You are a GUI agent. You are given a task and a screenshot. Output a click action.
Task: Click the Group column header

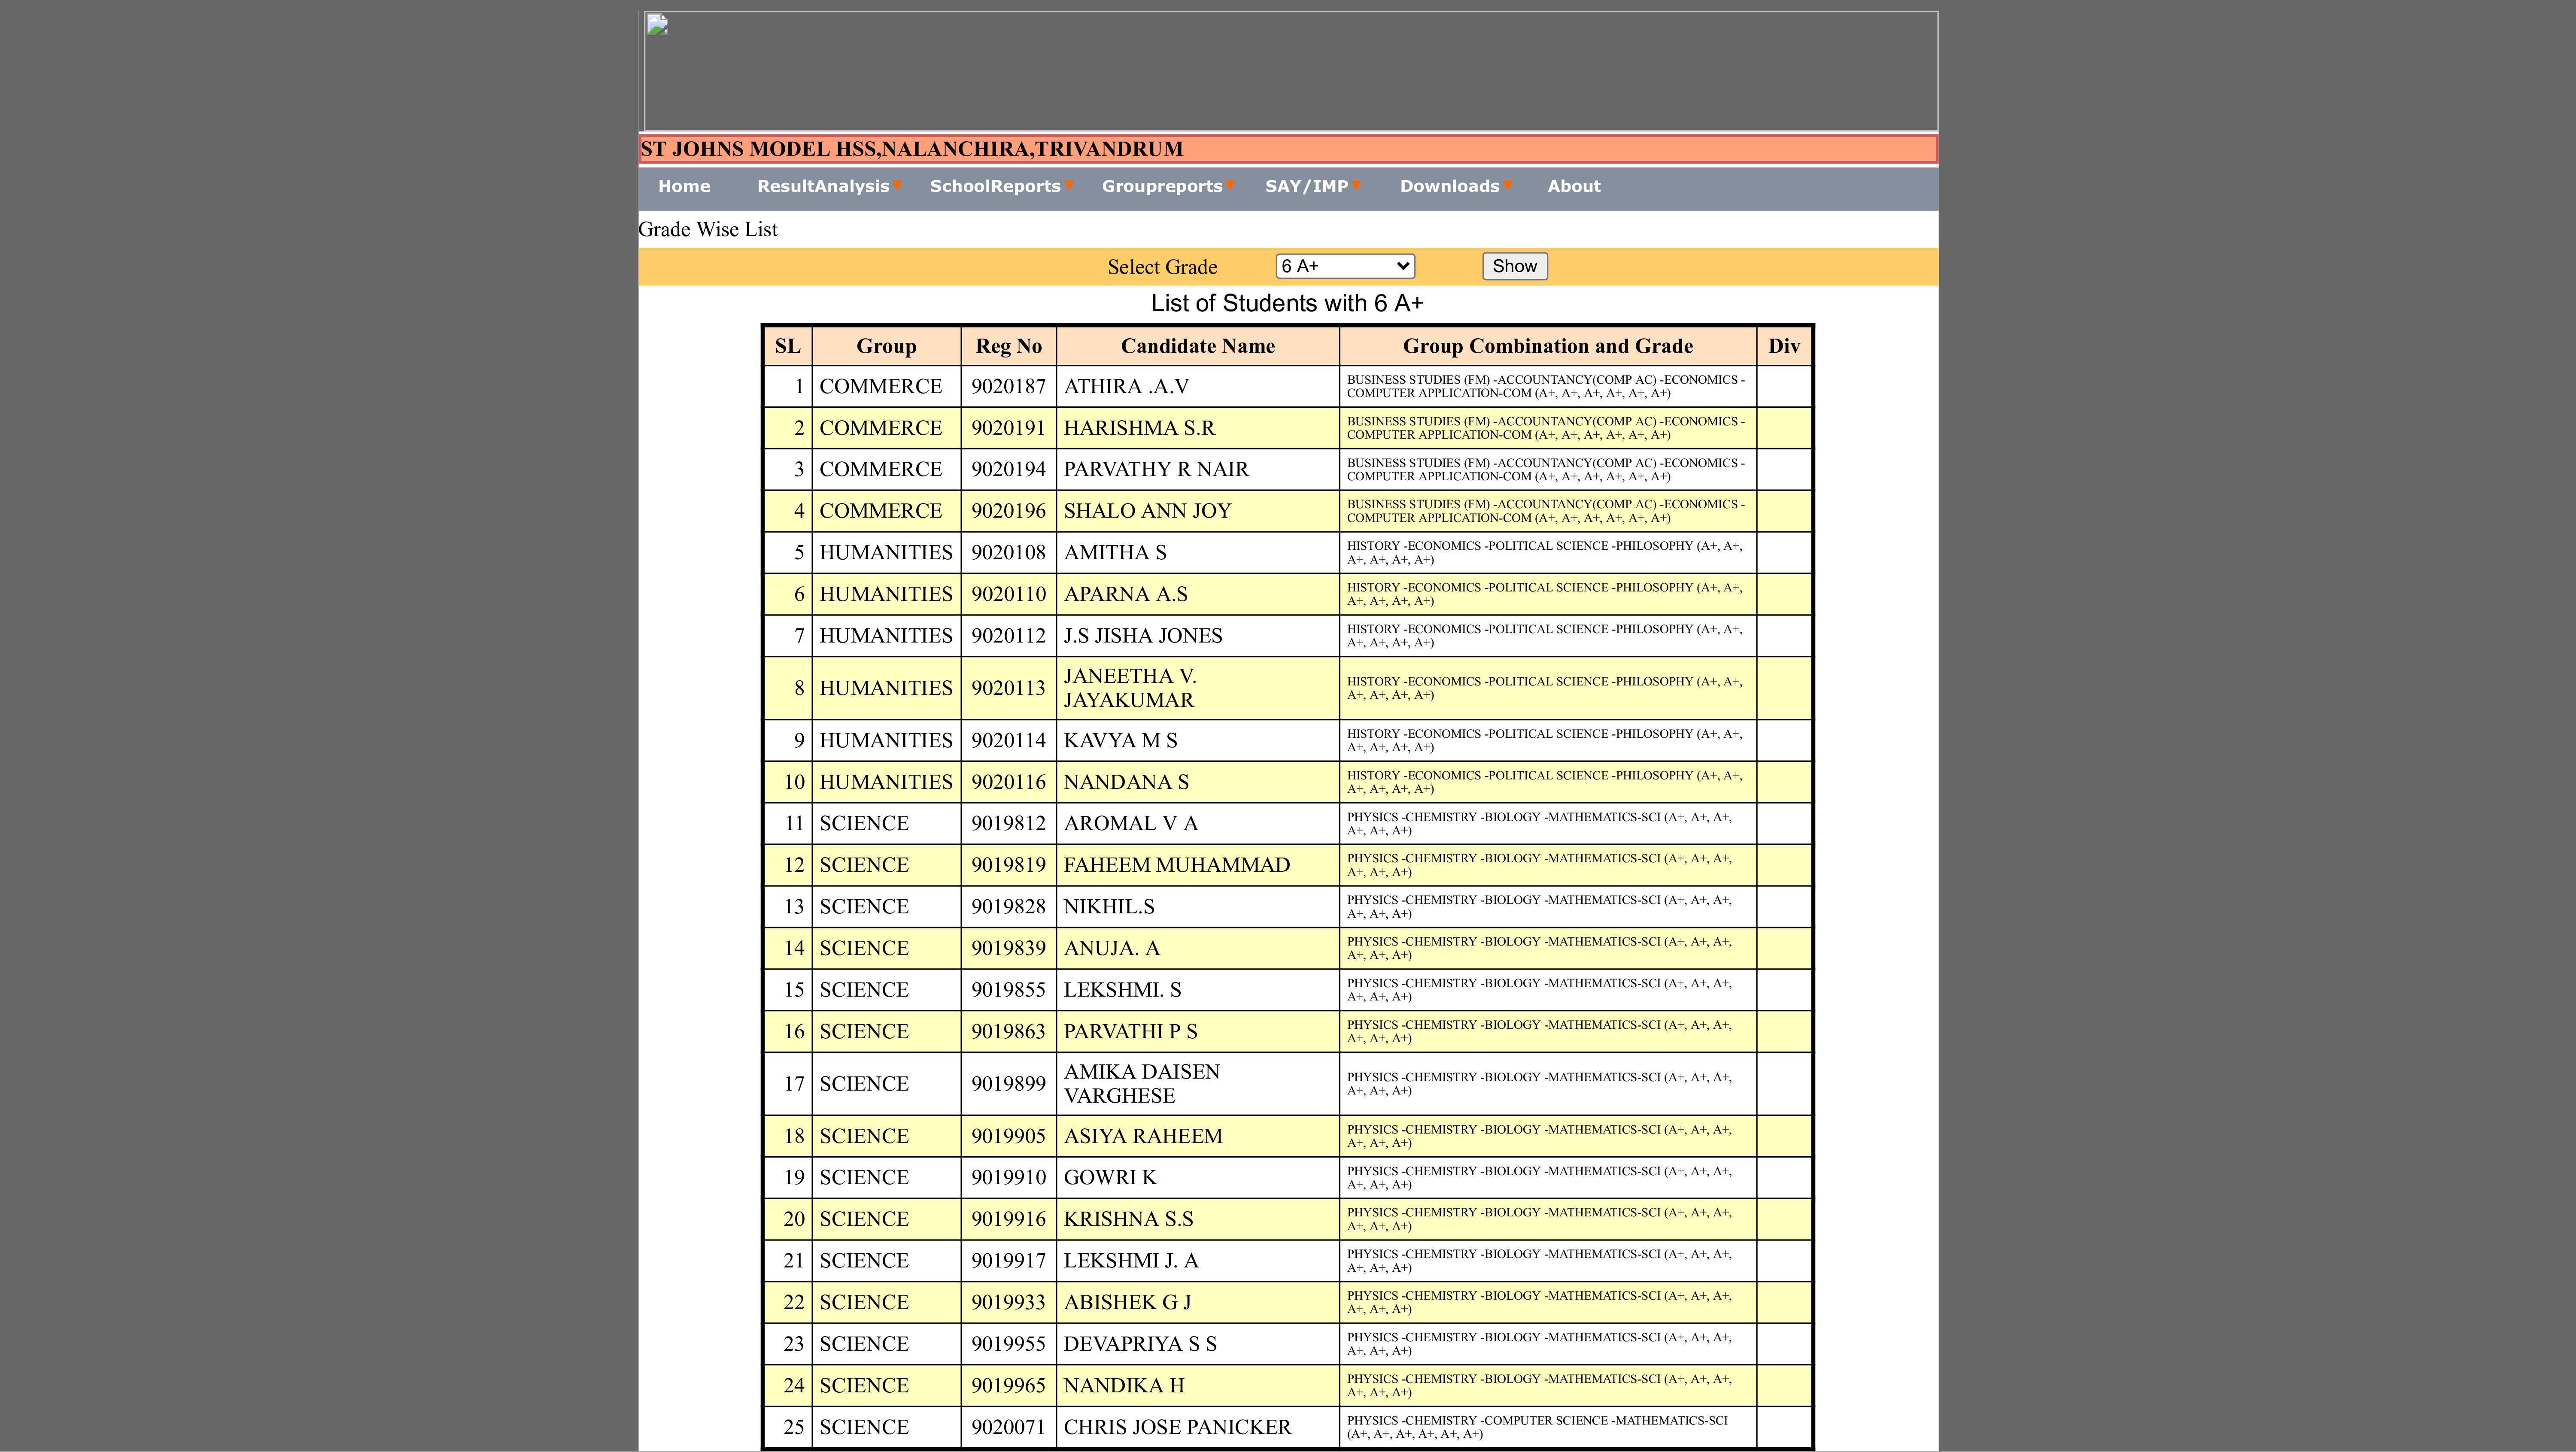pos(886,346)
